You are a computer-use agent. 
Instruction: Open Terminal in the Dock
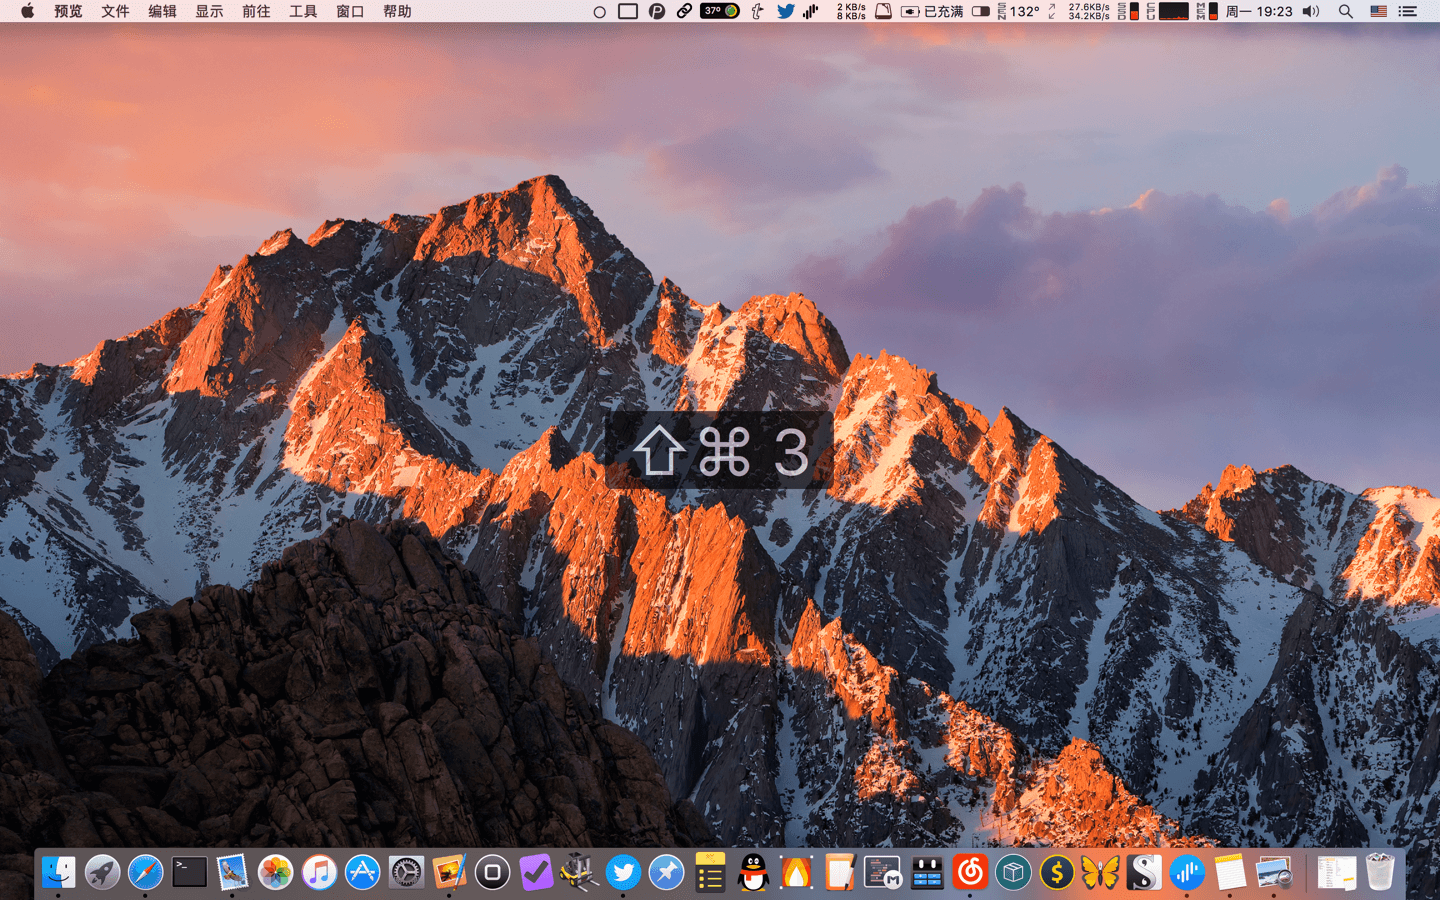pos(189,872)
